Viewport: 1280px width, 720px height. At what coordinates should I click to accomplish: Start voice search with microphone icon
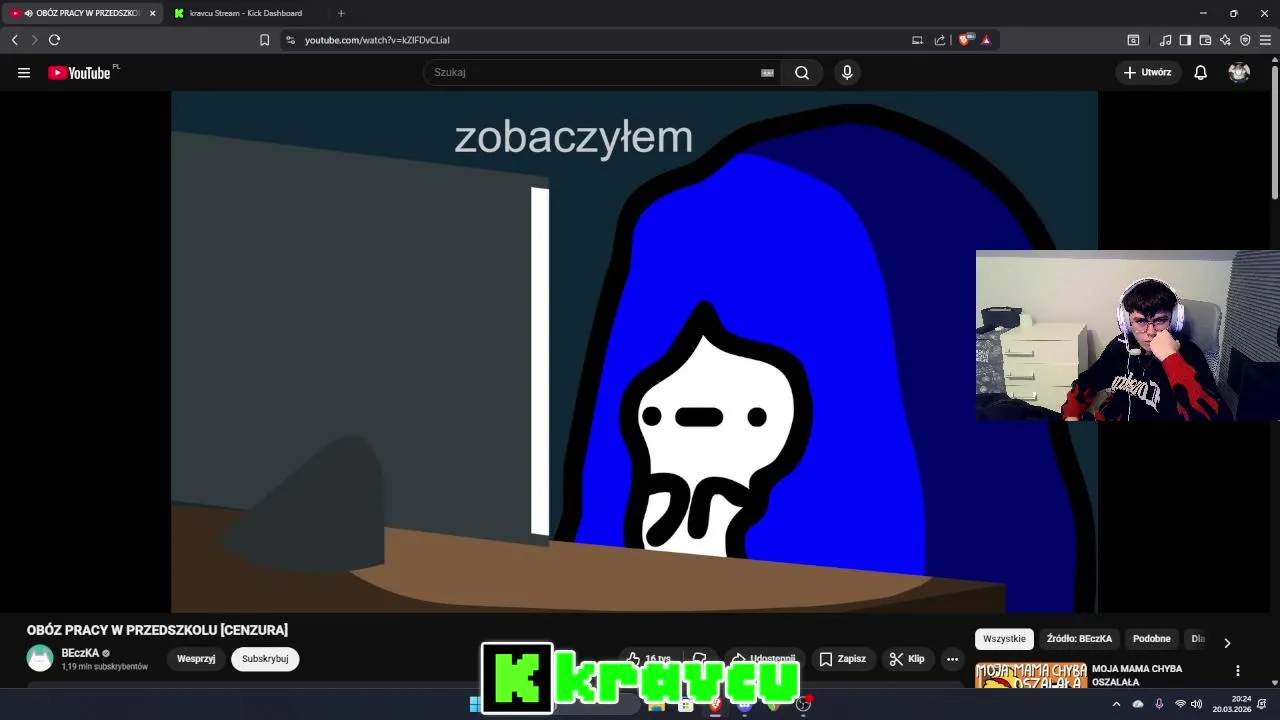click(847, 72)
